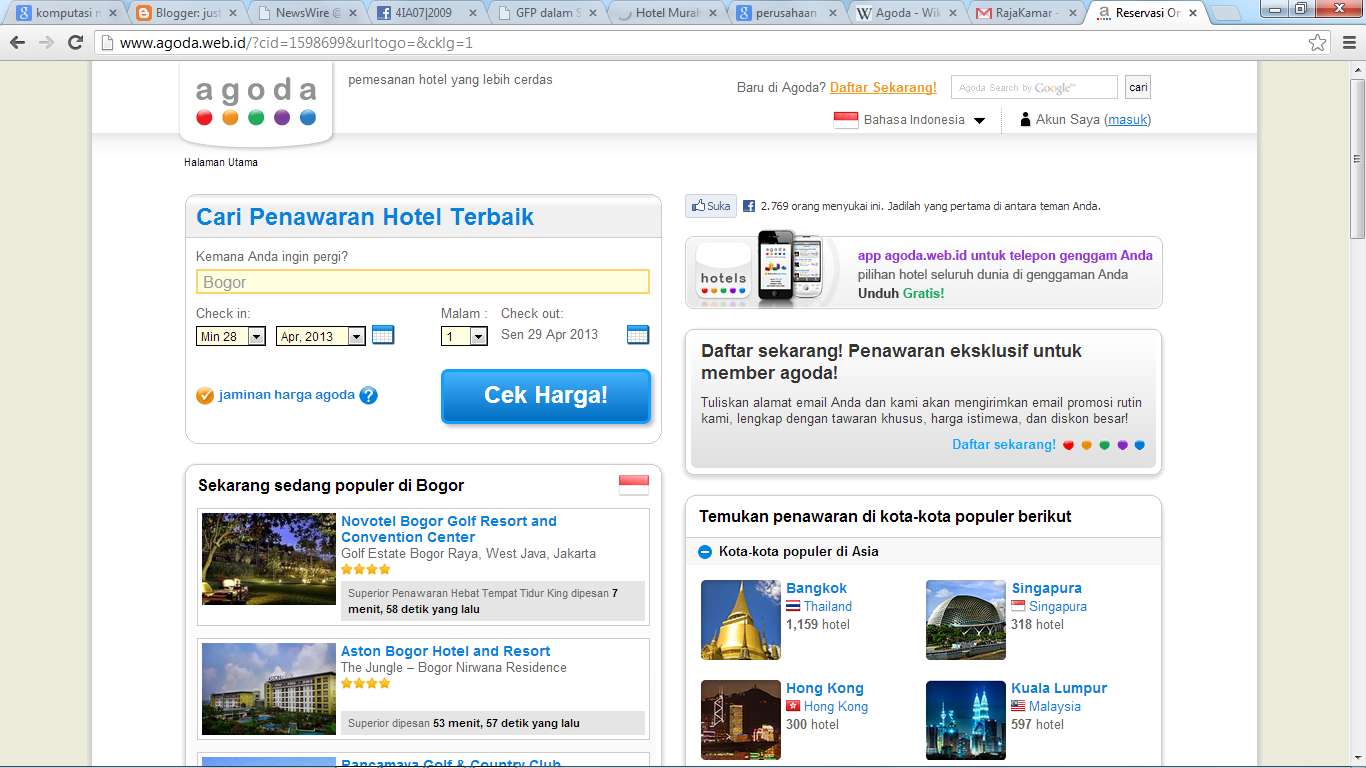
Task: Open the Malam nights dropdown
Action: pyautogui.click(x=464, y=336)
